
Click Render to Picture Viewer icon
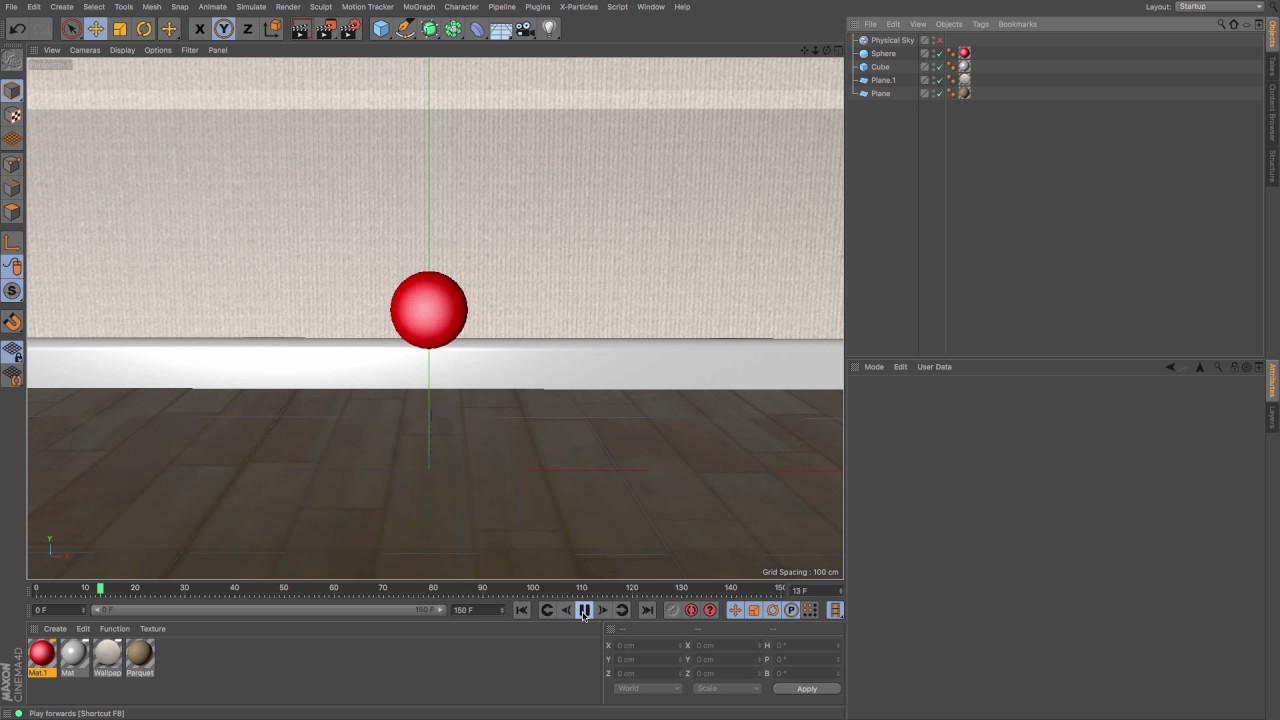(325, 29)
